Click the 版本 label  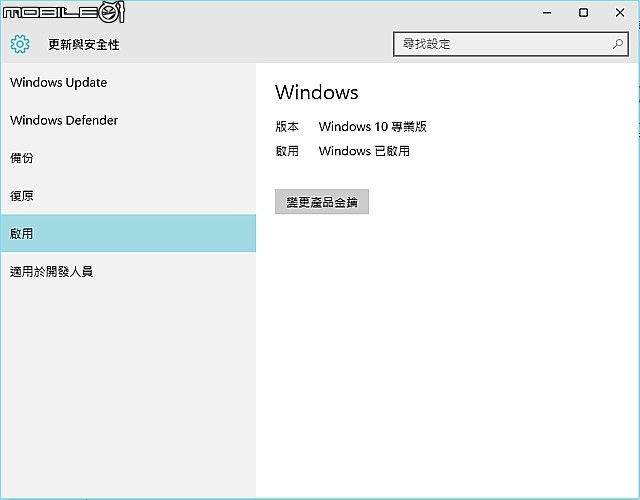(287, 127)
